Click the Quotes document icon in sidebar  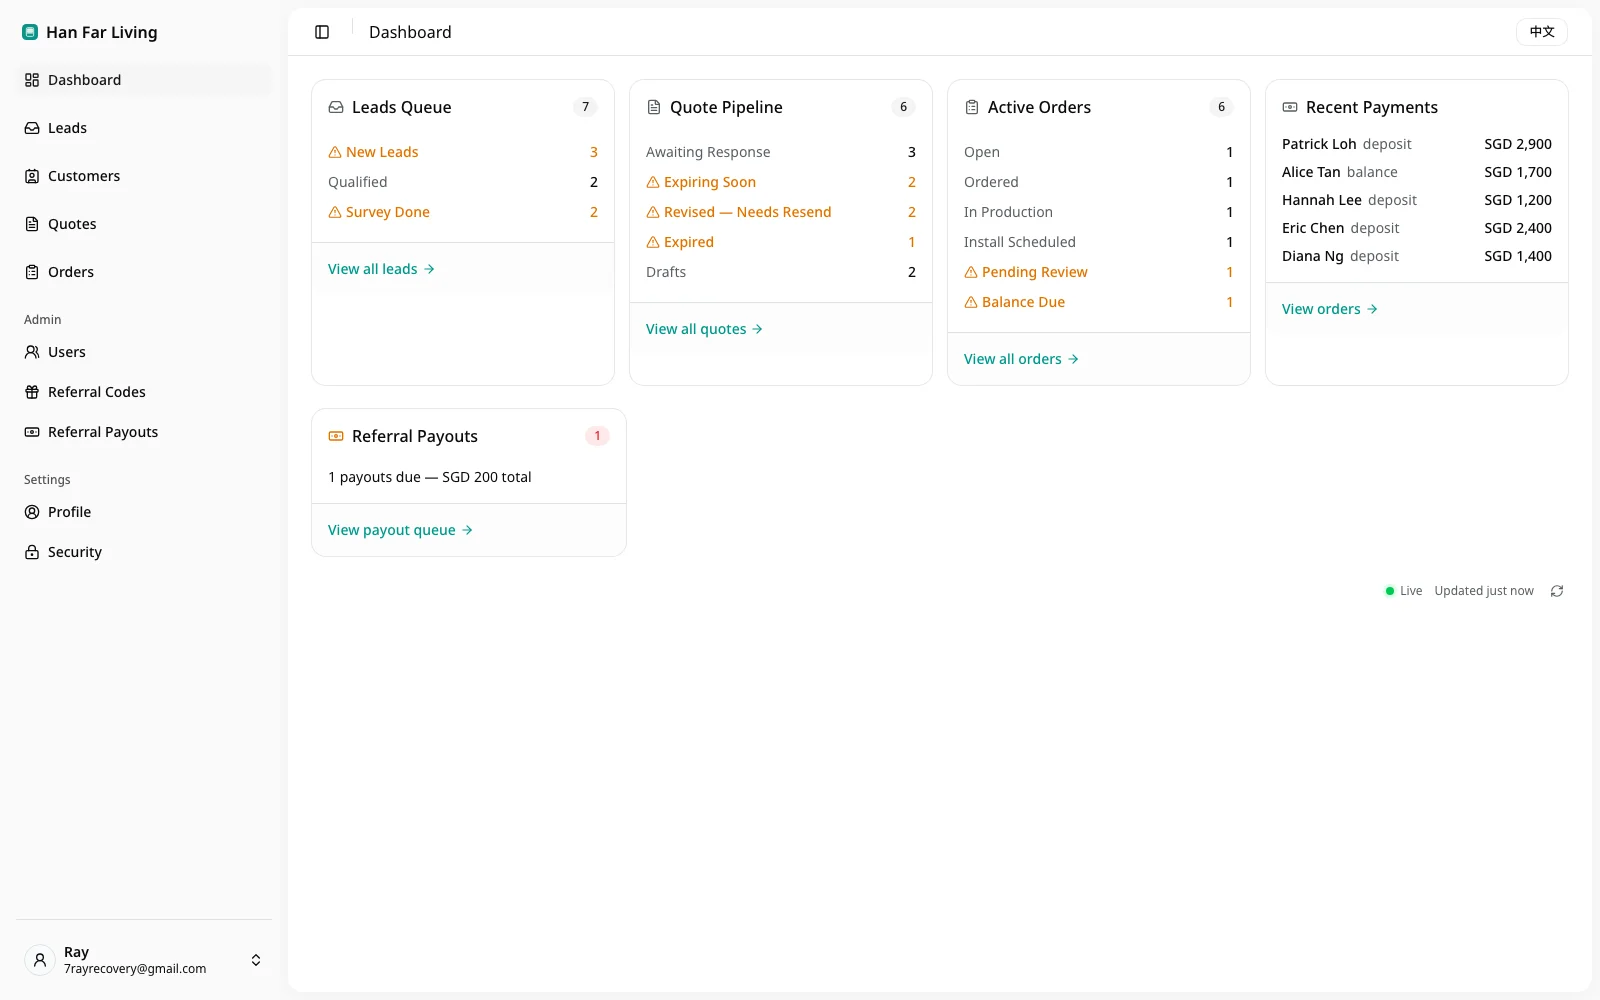tap(32, 224)
